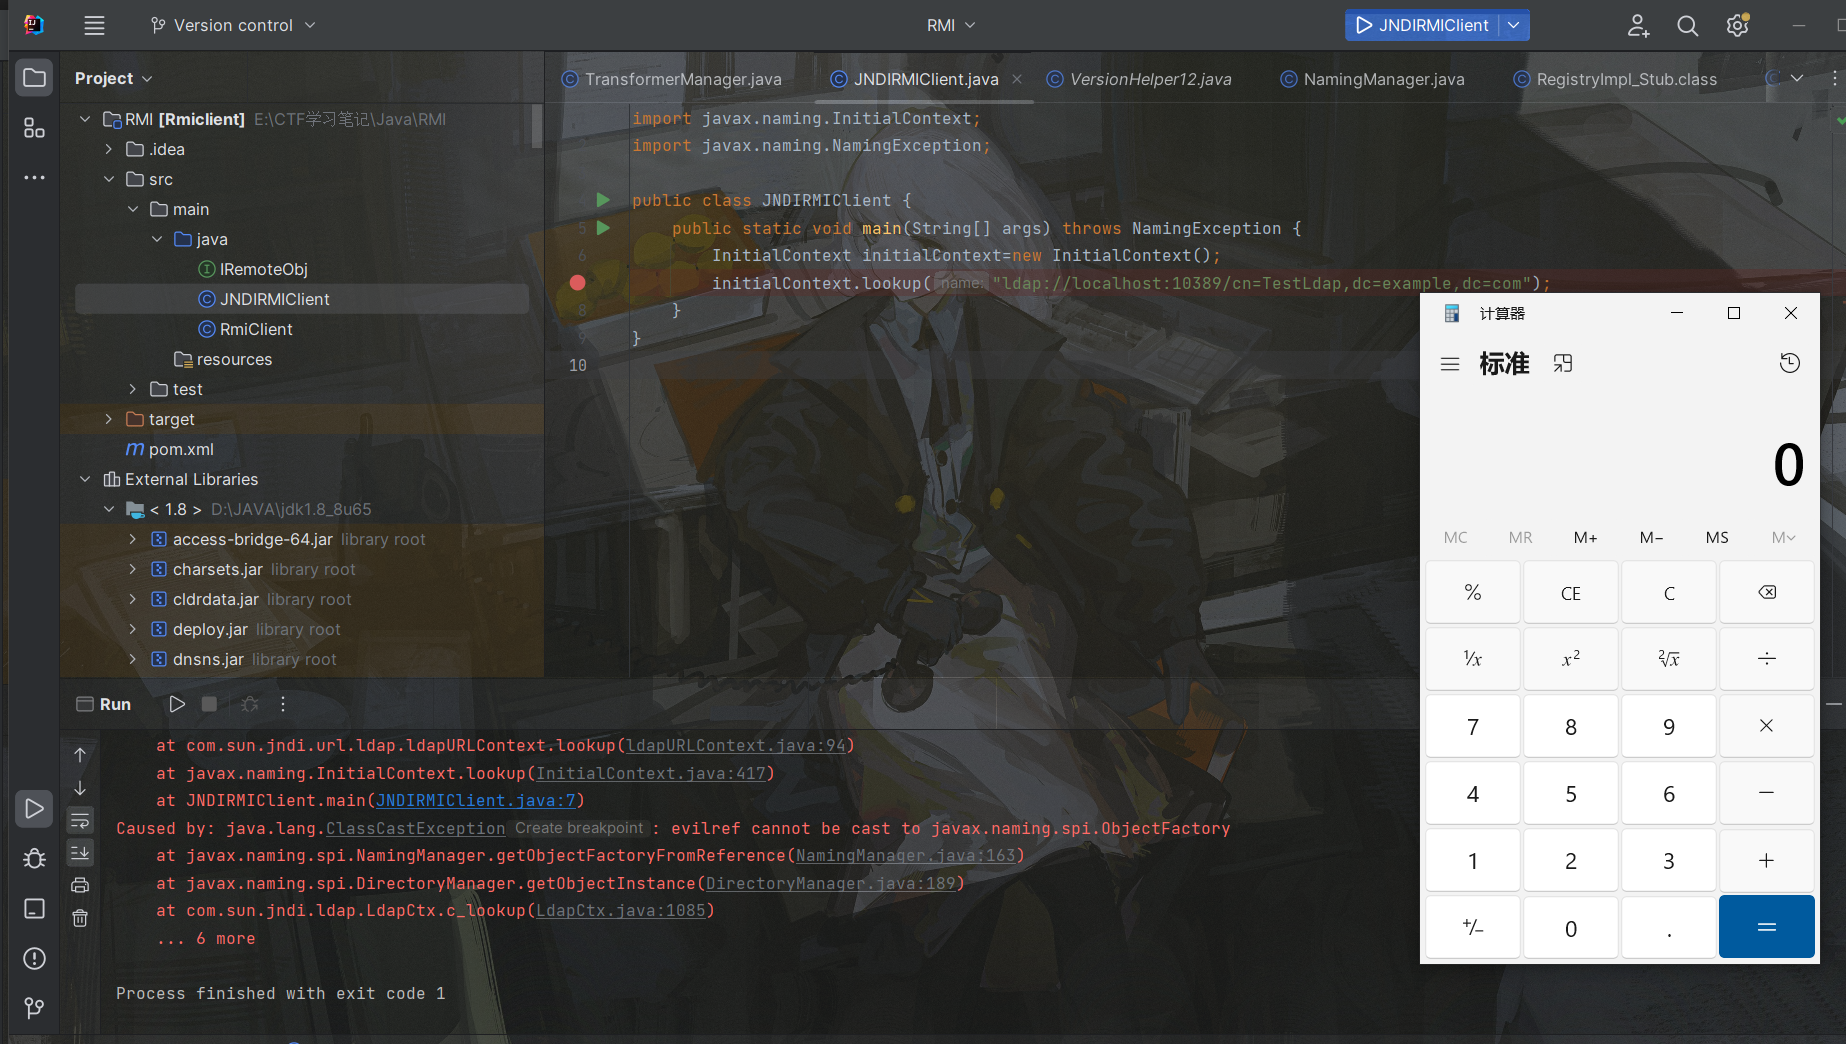The image size is (1846, 1044).
Task: Toggle soft-wrap in console output
Action: pyautogui.click(x=80, y=820)
